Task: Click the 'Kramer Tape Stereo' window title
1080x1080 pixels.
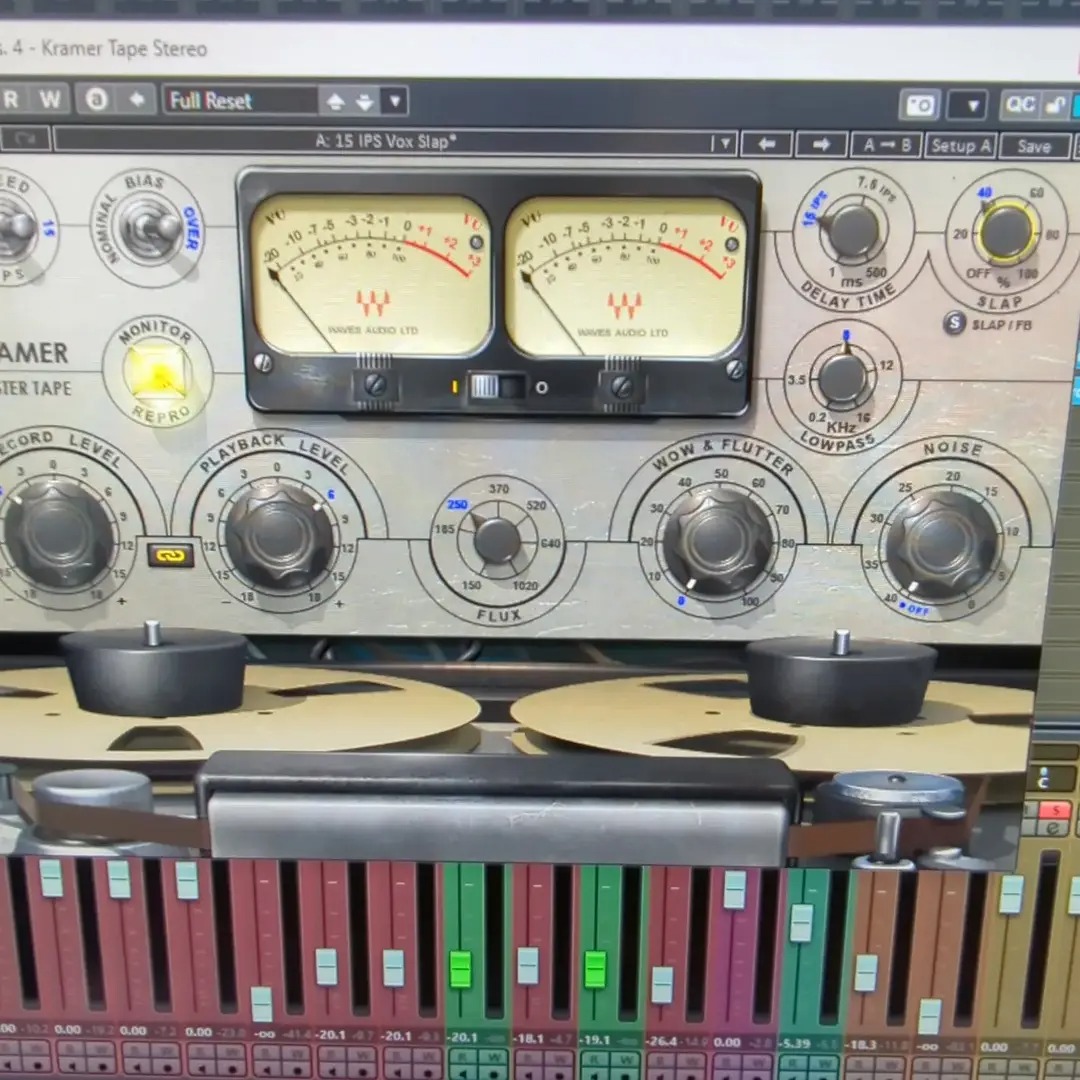Action: tap(124, 48)
